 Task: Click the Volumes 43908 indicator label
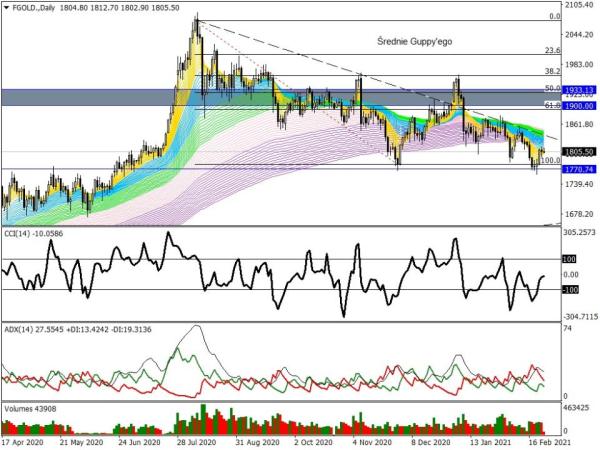(x=32, y=409)
